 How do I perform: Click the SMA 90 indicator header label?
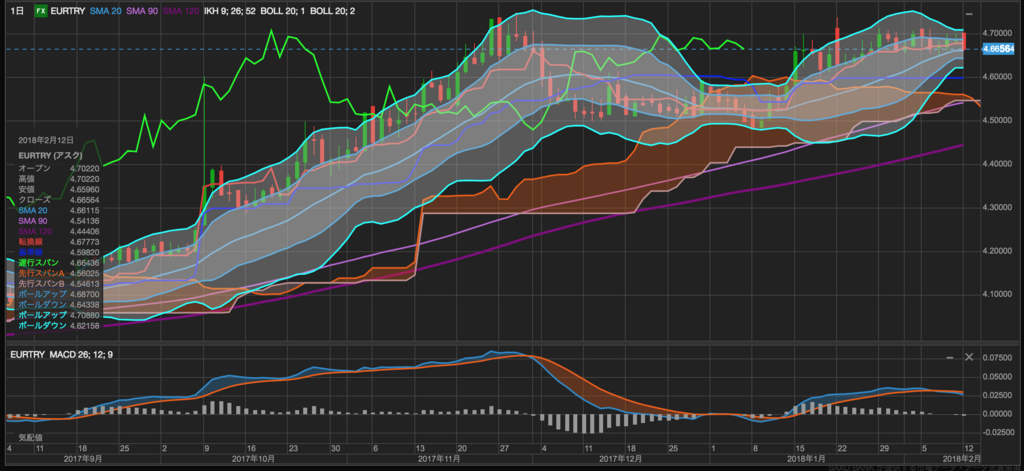click(x=142, y=11)
